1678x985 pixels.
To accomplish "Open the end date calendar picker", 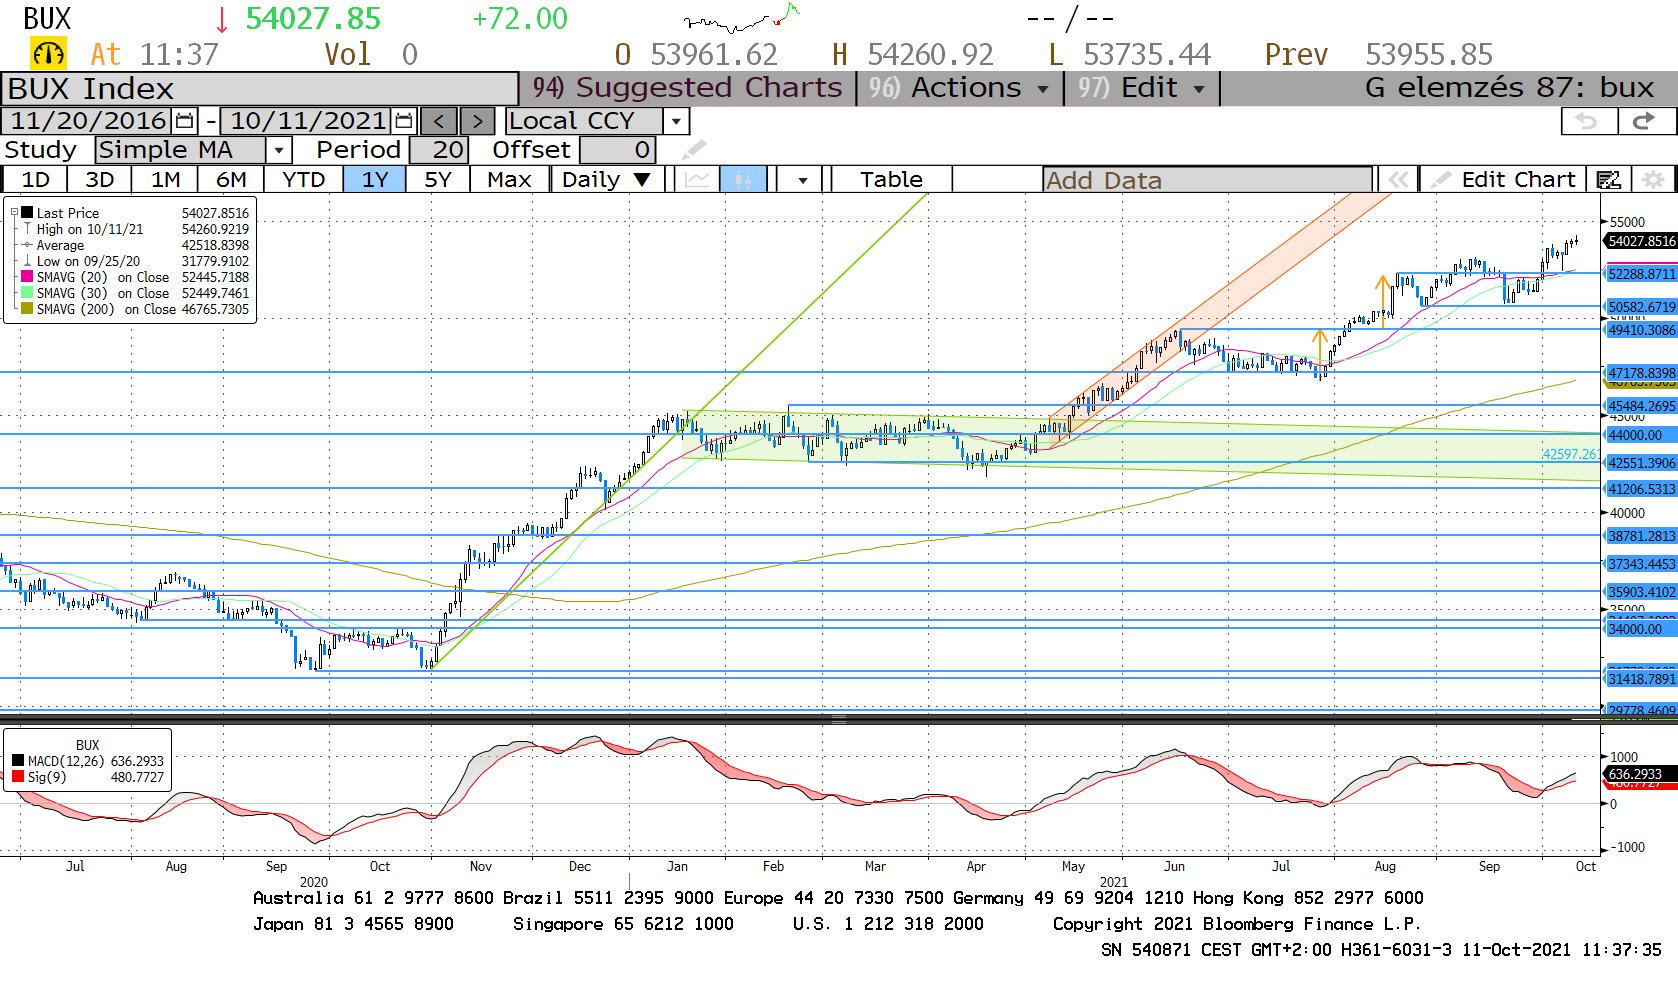I will (x=404, y=121).
